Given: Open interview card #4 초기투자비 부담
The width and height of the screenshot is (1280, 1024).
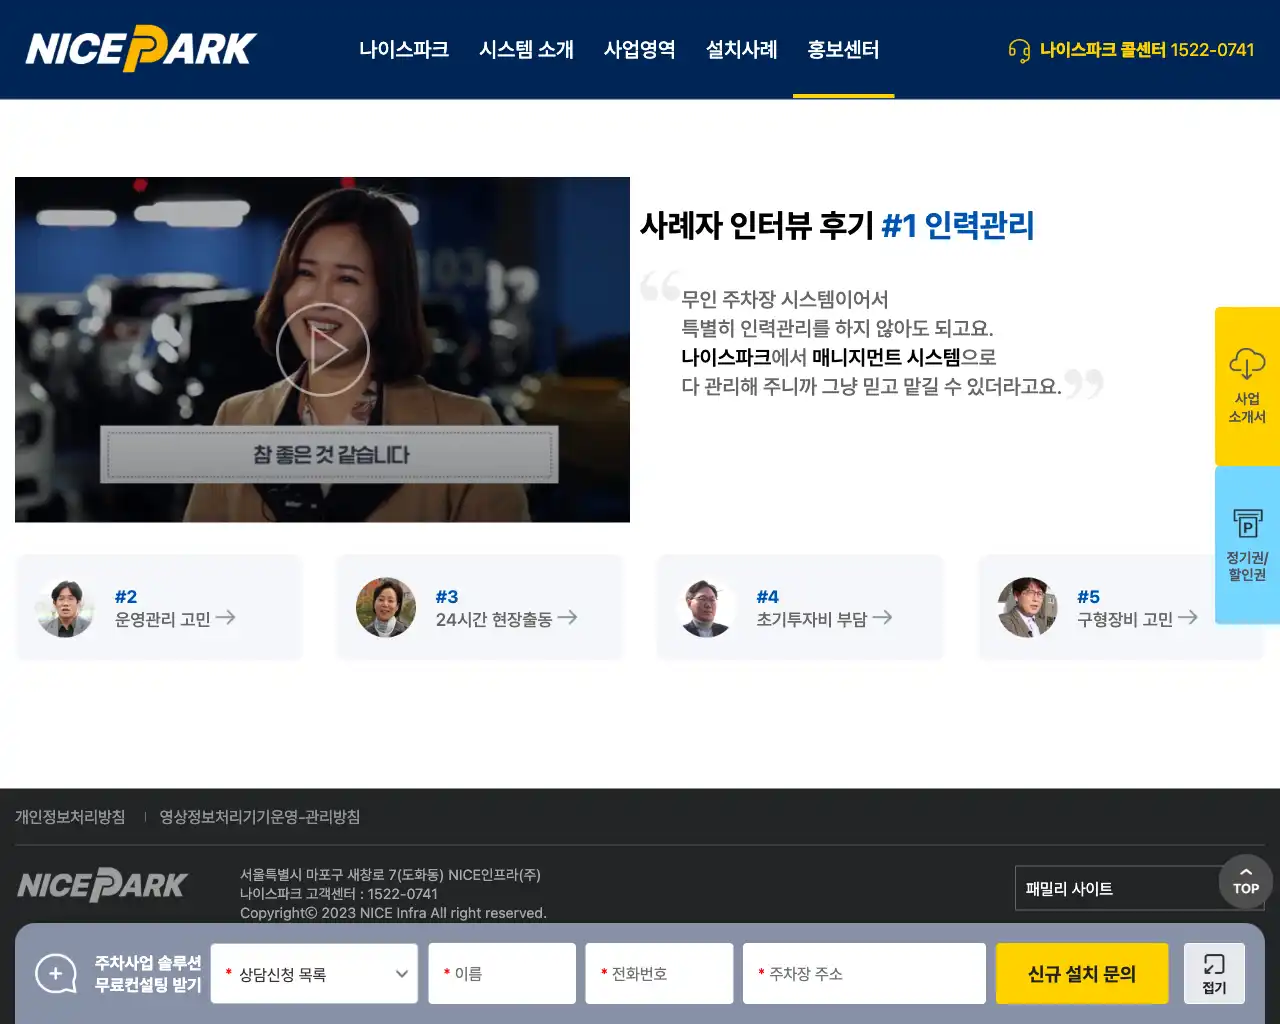Looking at the screenshot, I should coord(800,607).
